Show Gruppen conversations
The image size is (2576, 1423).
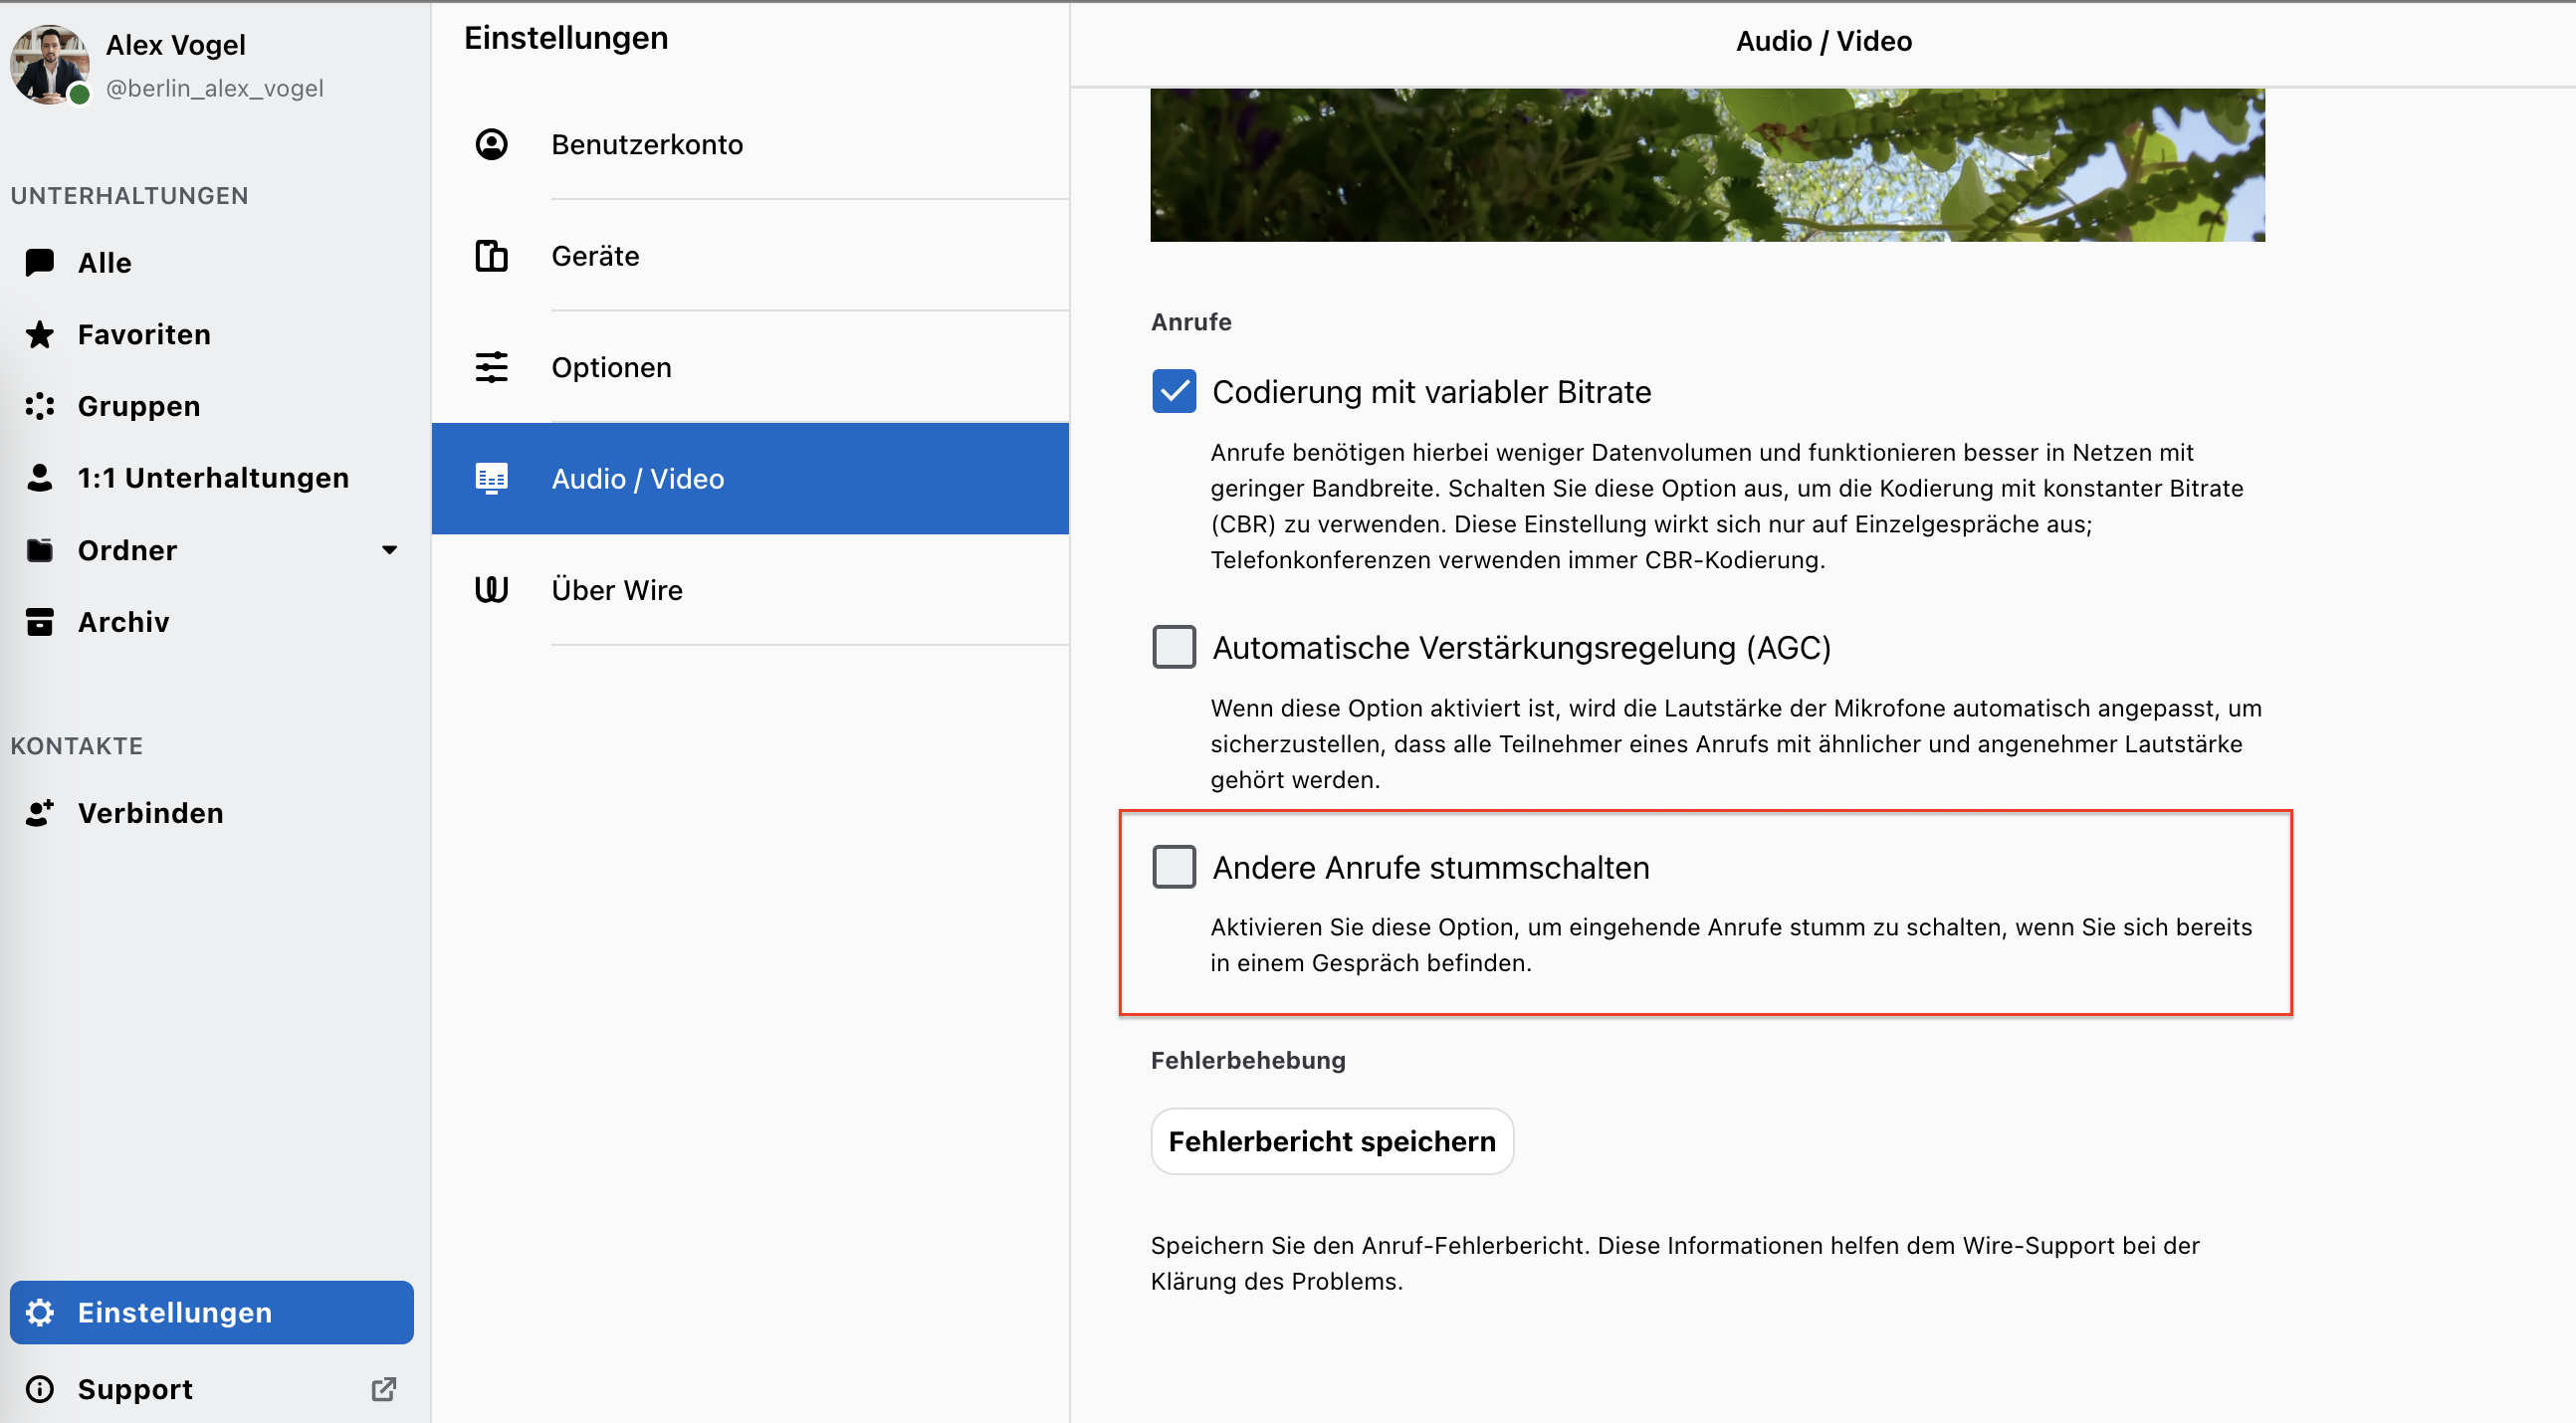212,406
